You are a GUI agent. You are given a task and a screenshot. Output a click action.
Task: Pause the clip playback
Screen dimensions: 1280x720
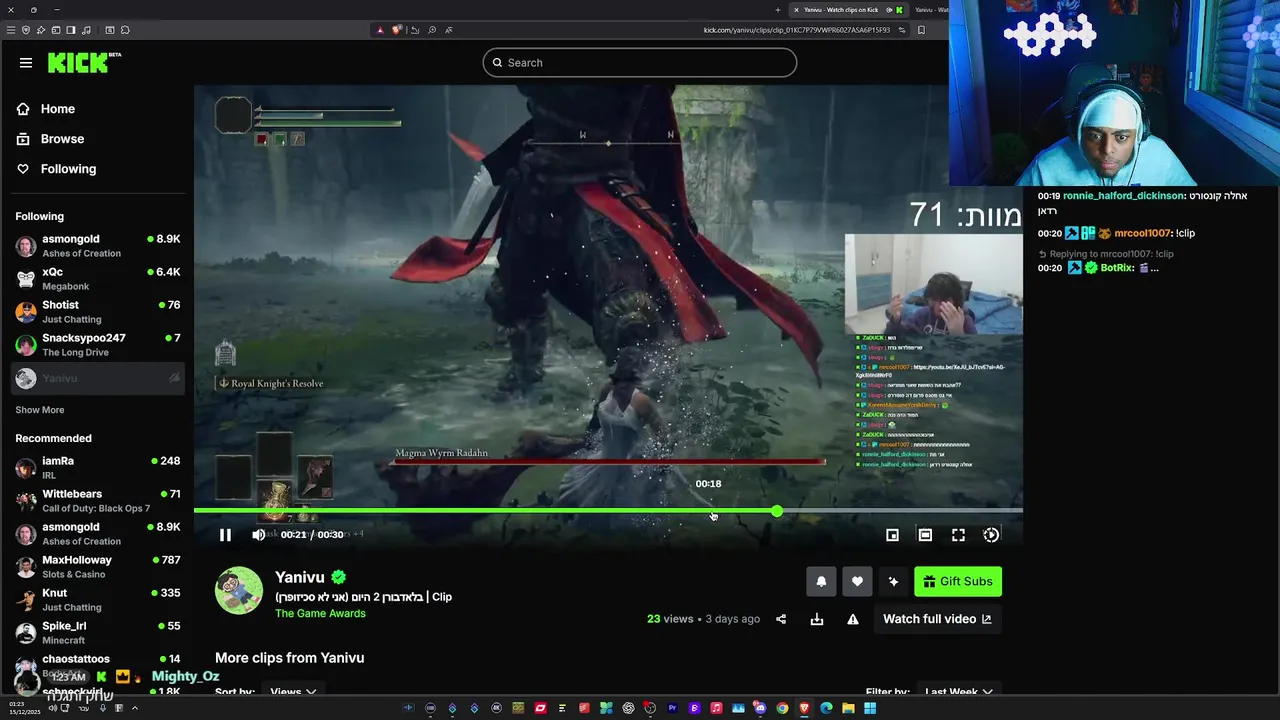225,535
